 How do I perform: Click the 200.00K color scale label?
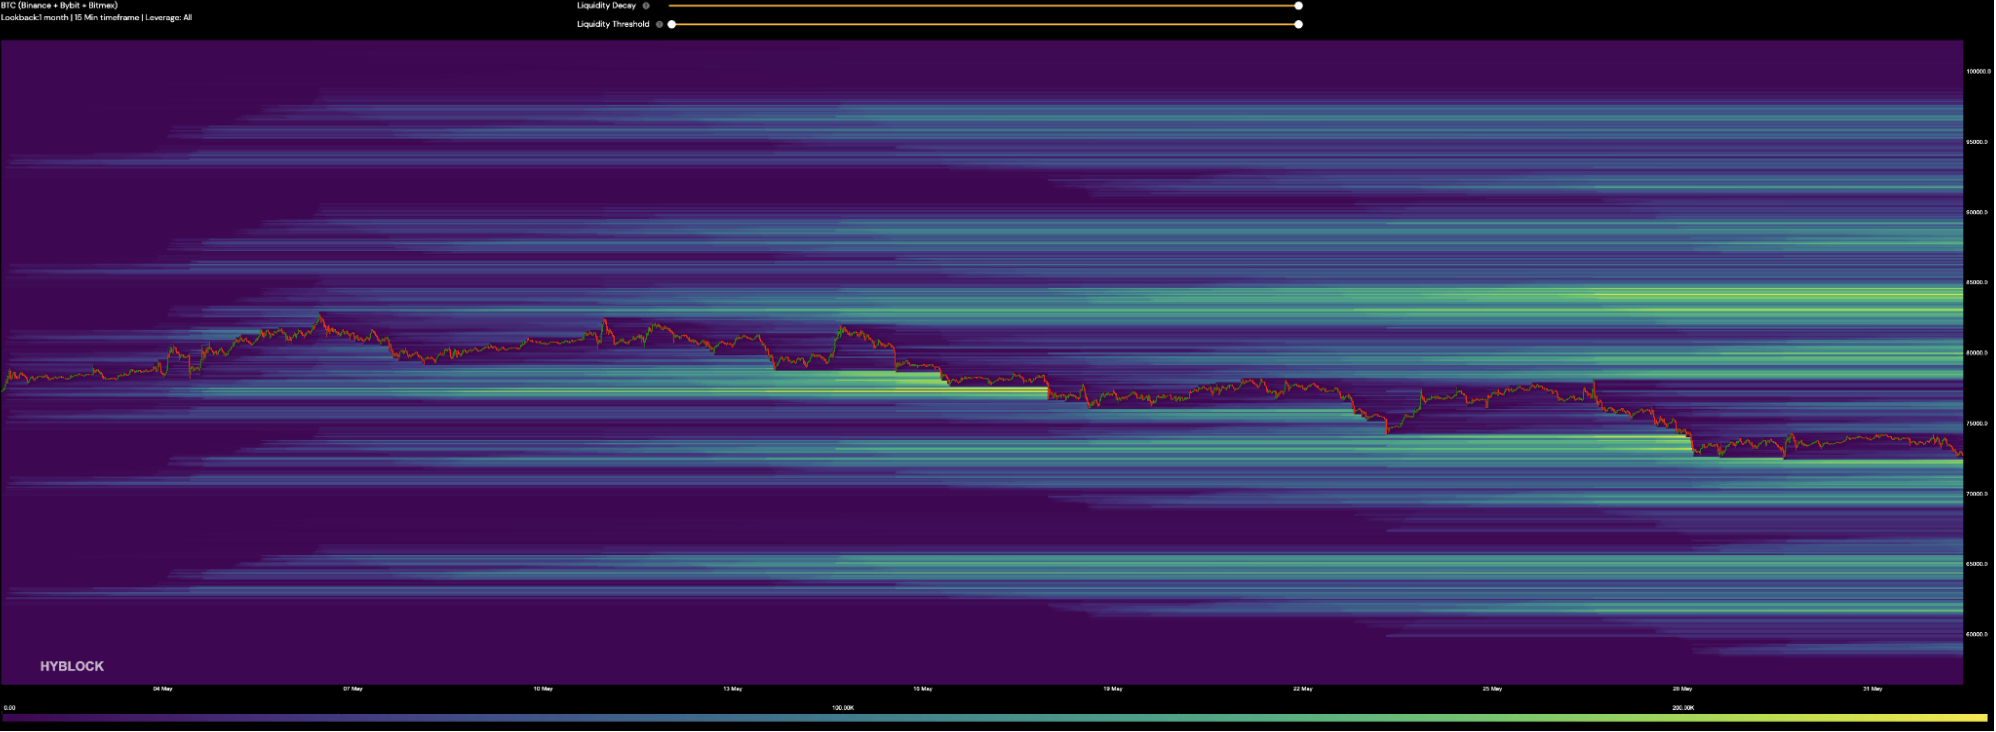[x=1683, y=708]
